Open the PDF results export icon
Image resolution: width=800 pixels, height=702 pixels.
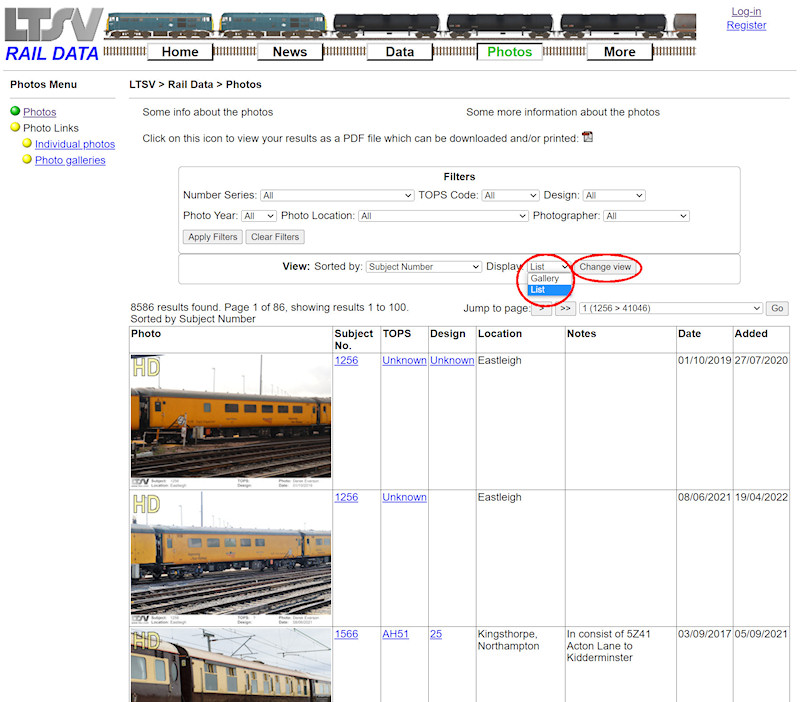(x=588, y=136)
